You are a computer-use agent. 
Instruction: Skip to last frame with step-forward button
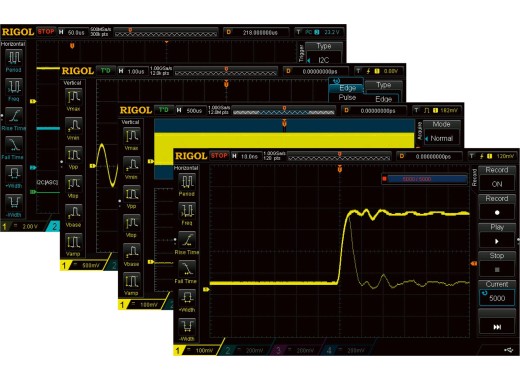pos(497,322)
